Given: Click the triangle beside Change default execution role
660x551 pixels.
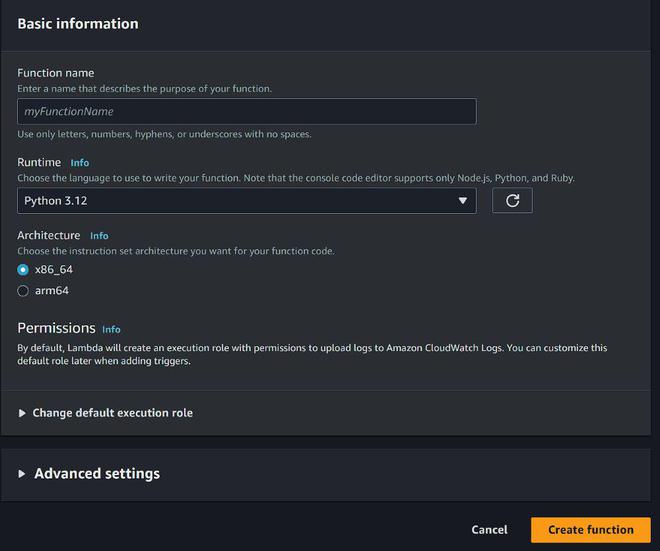Looking at the screenshot, I should tap(23, 413).
